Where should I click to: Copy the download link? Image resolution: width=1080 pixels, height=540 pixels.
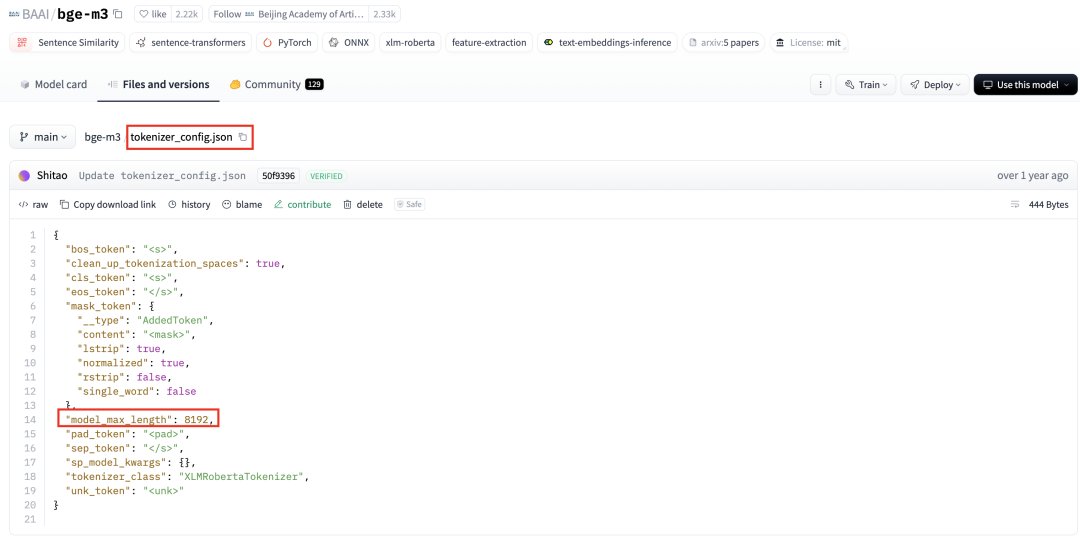click(108, 205)
